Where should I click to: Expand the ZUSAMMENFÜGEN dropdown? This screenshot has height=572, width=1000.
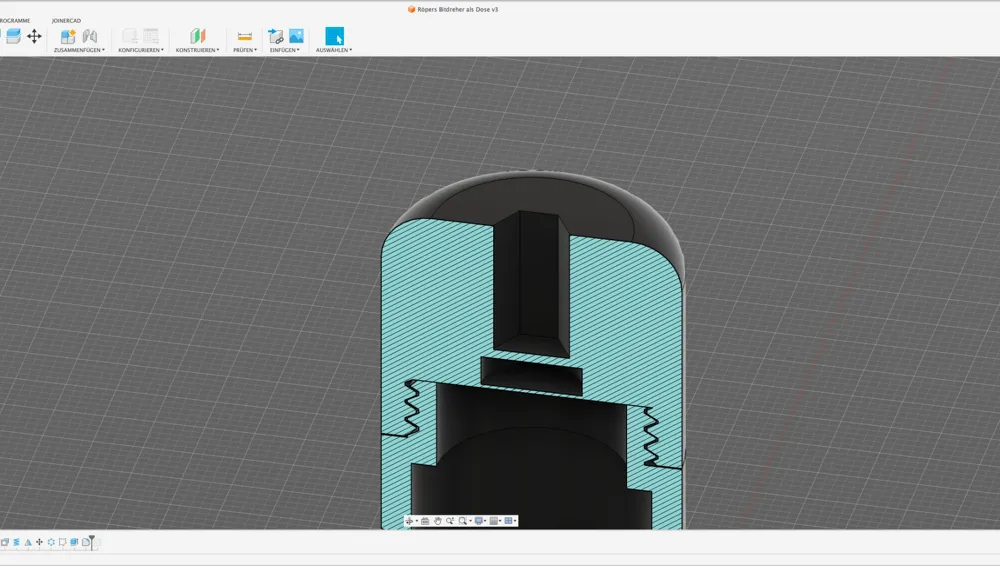79,50
